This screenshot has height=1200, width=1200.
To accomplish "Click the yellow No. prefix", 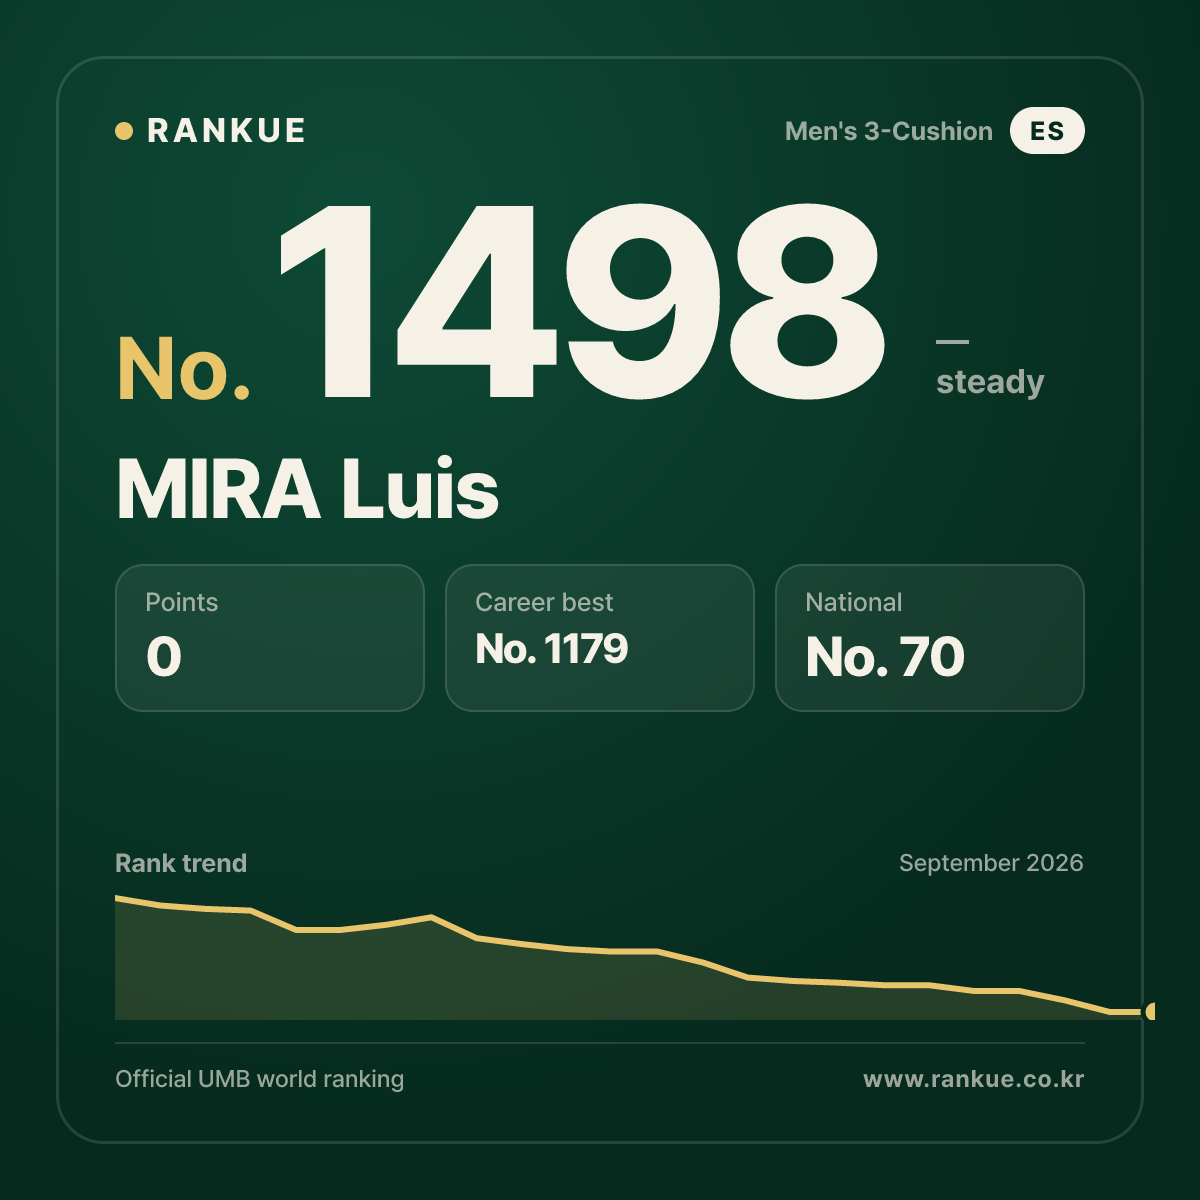I will click(184, 369).
